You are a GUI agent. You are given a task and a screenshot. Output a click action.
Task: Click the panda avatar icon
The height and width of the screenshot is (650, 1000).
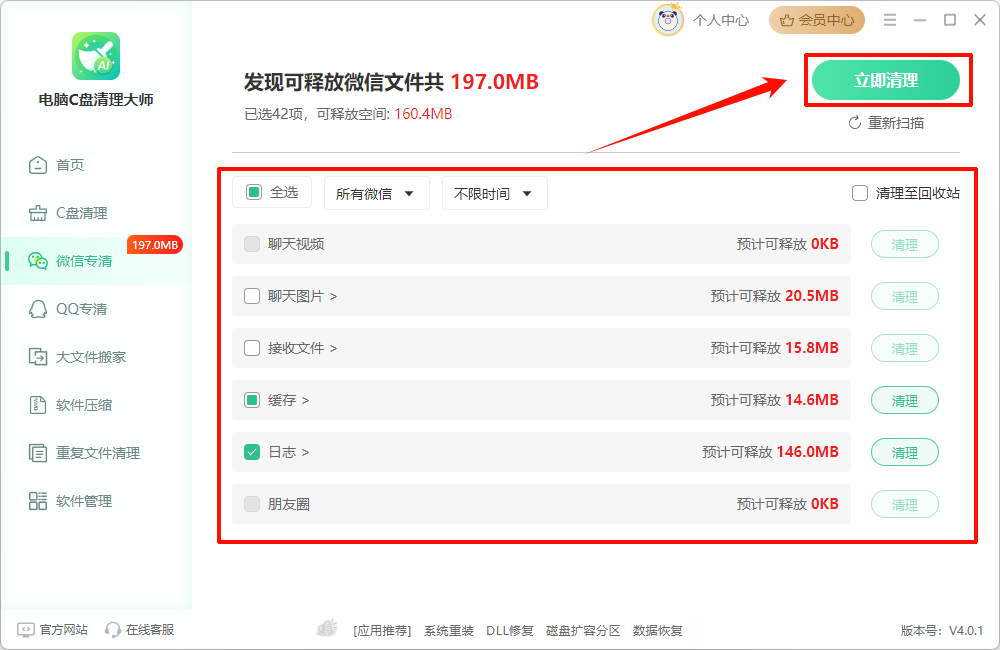(x=668, y=20)
